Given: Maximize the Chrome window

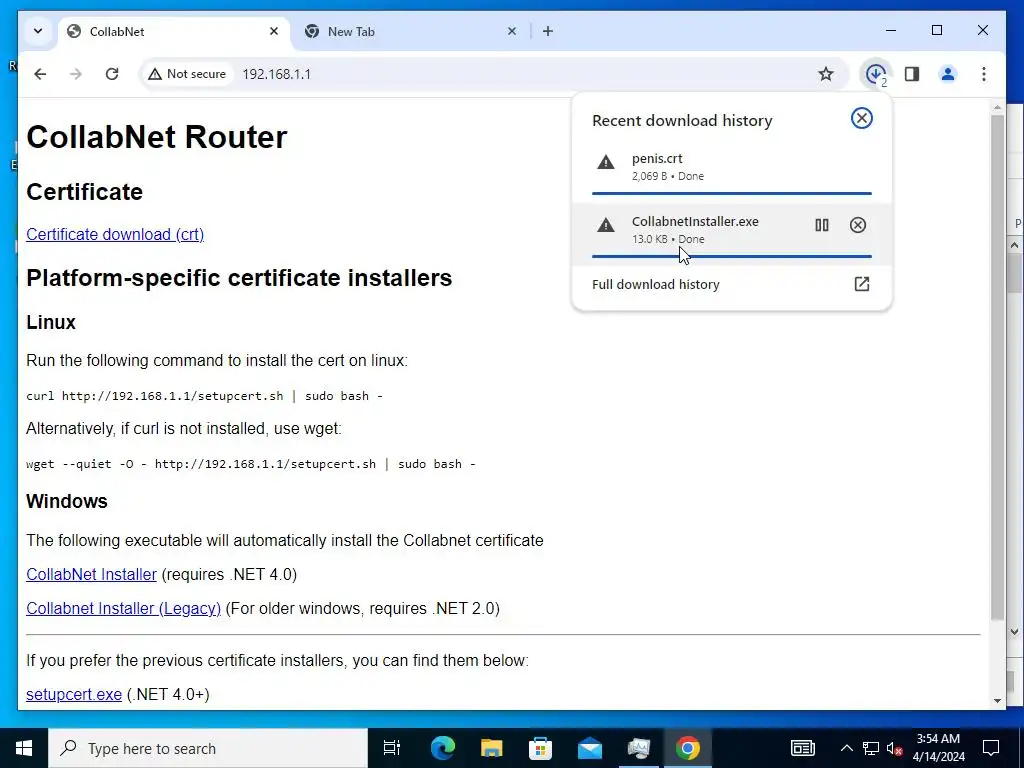Looking at the screenshot, I should [x=936, y=31].
